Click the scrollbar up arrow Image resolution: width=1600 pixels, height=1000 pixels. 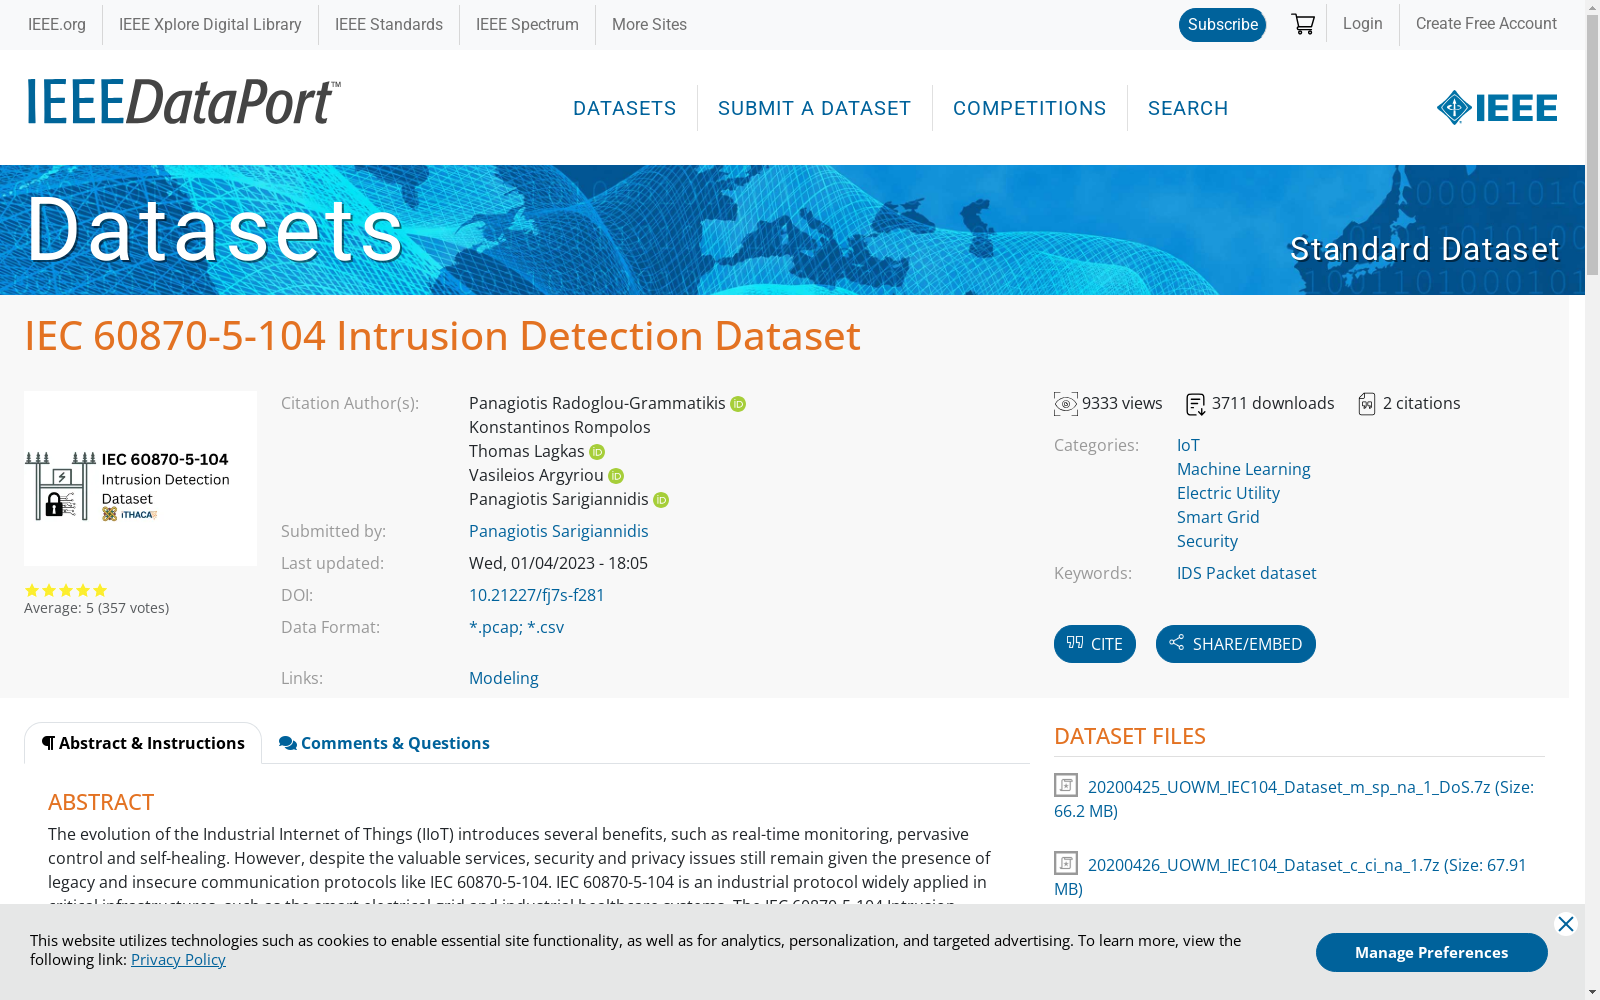coord(1592,7)
